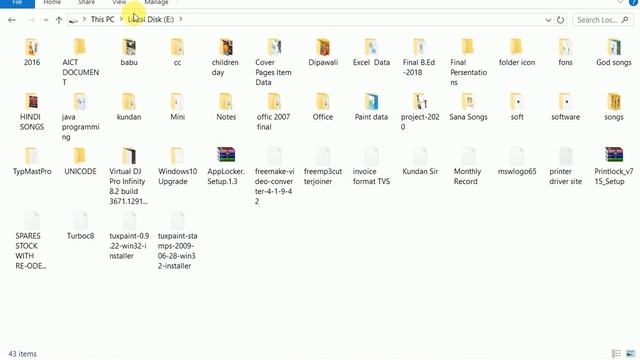Select the children day folder
The image size is (640, 360).
(x=225, y=57)
